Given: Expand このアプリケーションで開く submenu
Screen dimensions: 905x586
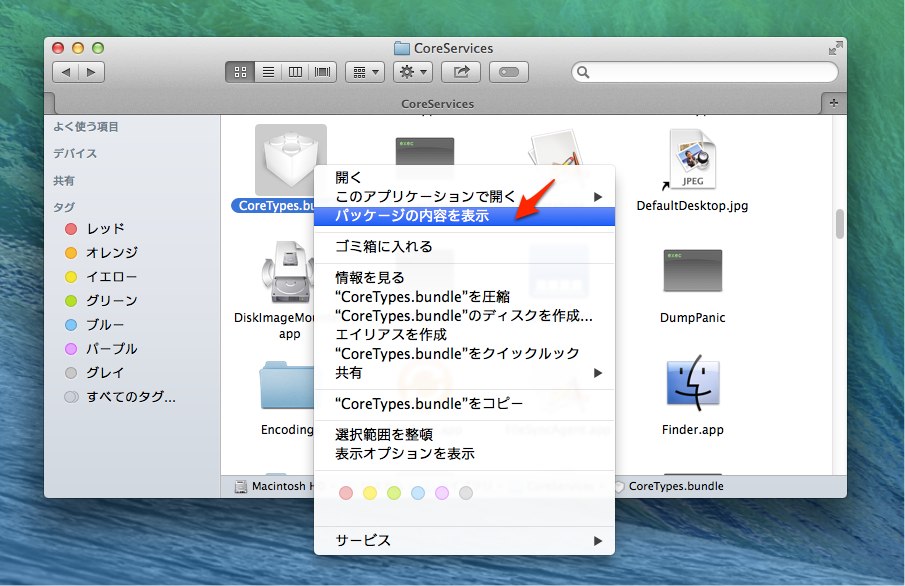Looking at the screenshot, I should click(x=464, y=196).
